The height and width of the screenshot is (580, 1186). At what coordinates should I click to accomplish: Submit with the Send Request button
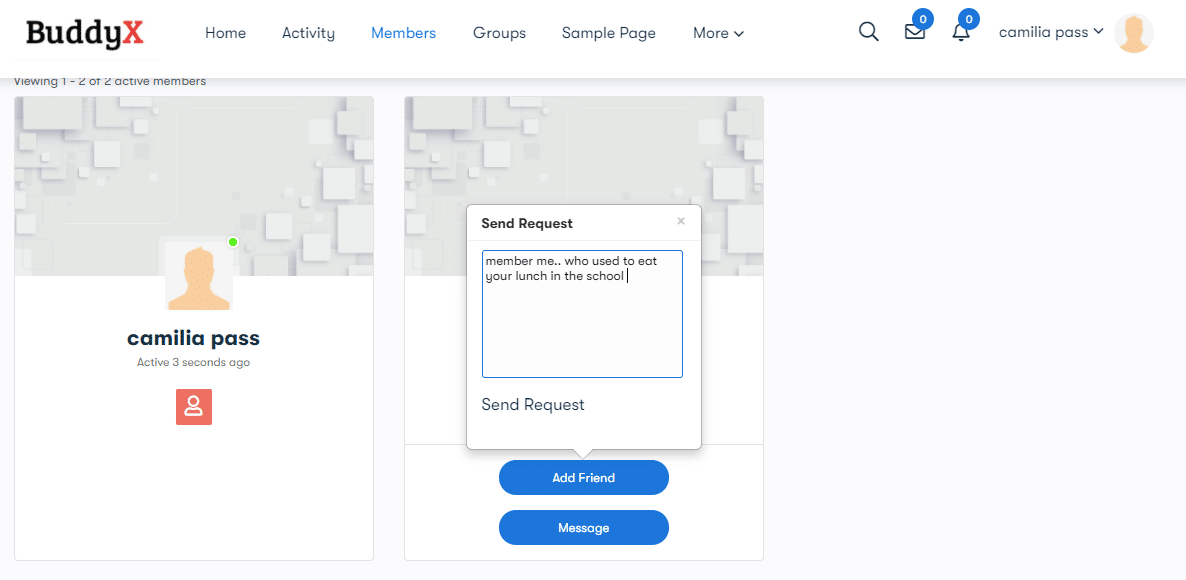click(531, 404)
